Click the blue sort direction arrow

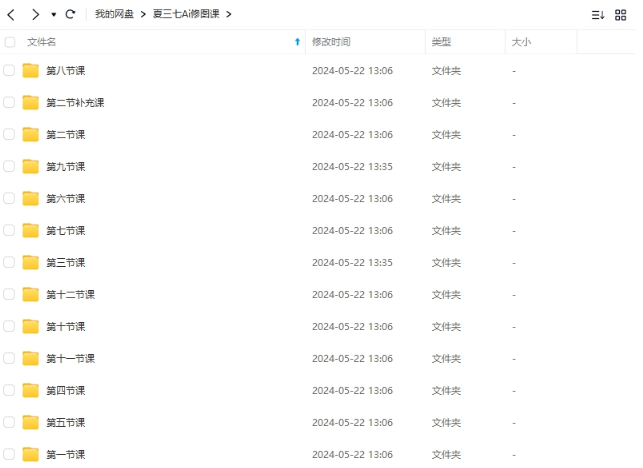pyautogui.click(x=297, y=42)
